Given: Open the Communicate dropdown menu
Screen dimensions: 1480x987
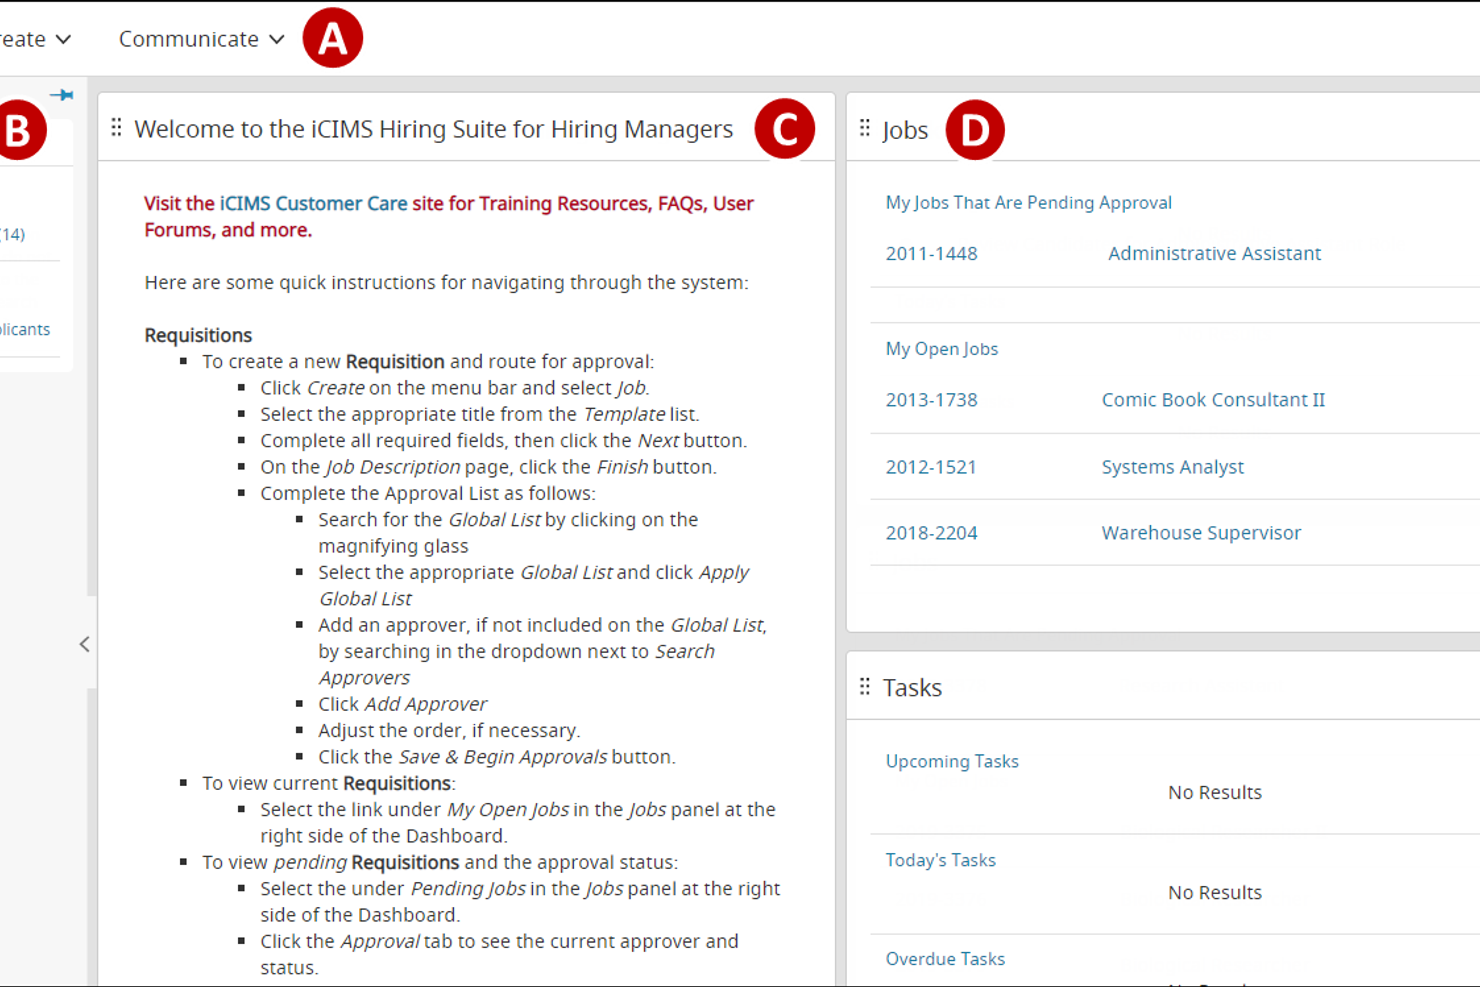Looking at the screenshot, I should click(x=276, y=39).
